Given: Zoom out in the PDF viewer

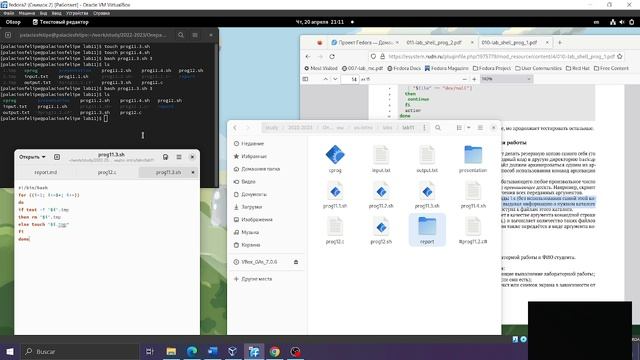Looking at the screenshot, I should [464, 79].
